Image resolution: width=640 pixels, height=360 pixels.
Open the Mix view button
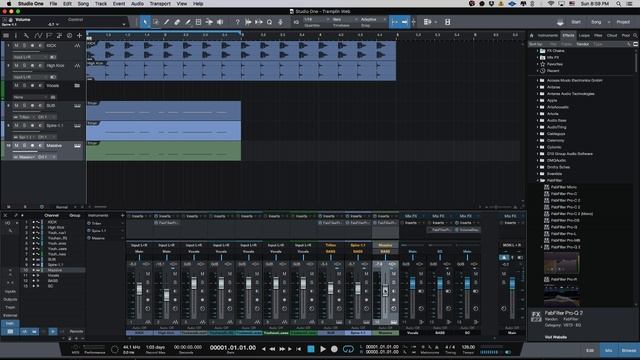(609, 350)
